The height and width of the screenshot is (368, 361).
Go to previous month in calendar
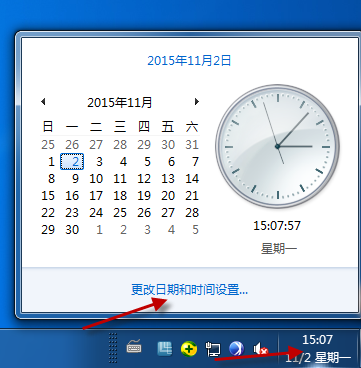[x=43, y=101]
